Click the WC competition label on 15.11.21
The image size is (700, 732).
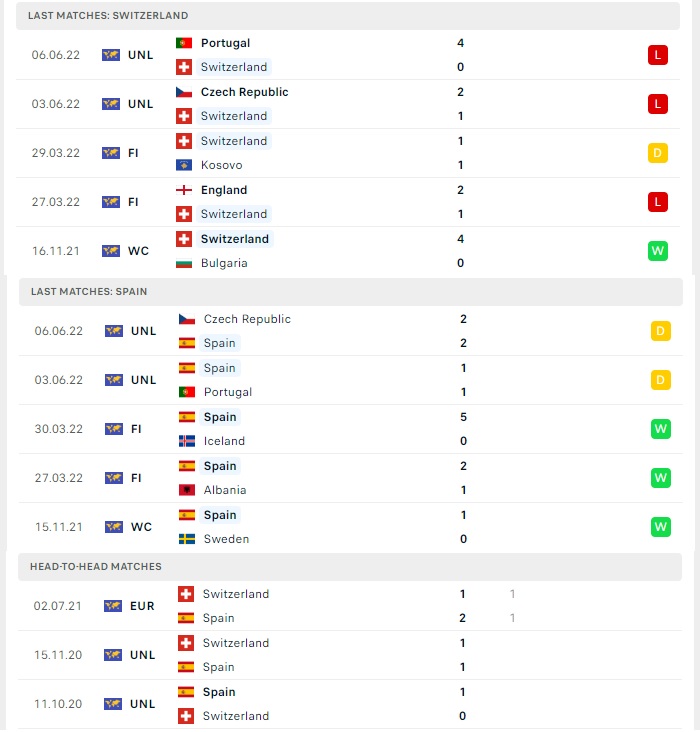141,527
